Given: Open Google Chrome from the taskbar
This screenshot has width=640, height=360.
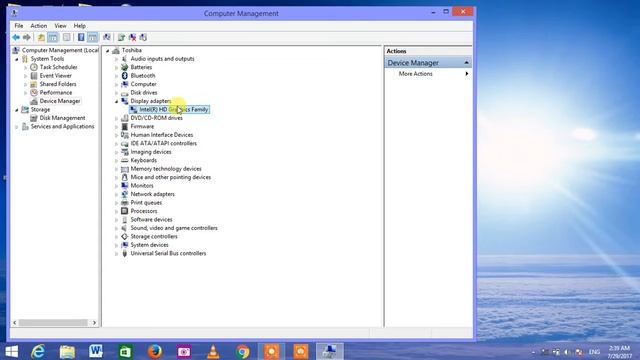Looking at the screenshot, I should tap(242, 351).
